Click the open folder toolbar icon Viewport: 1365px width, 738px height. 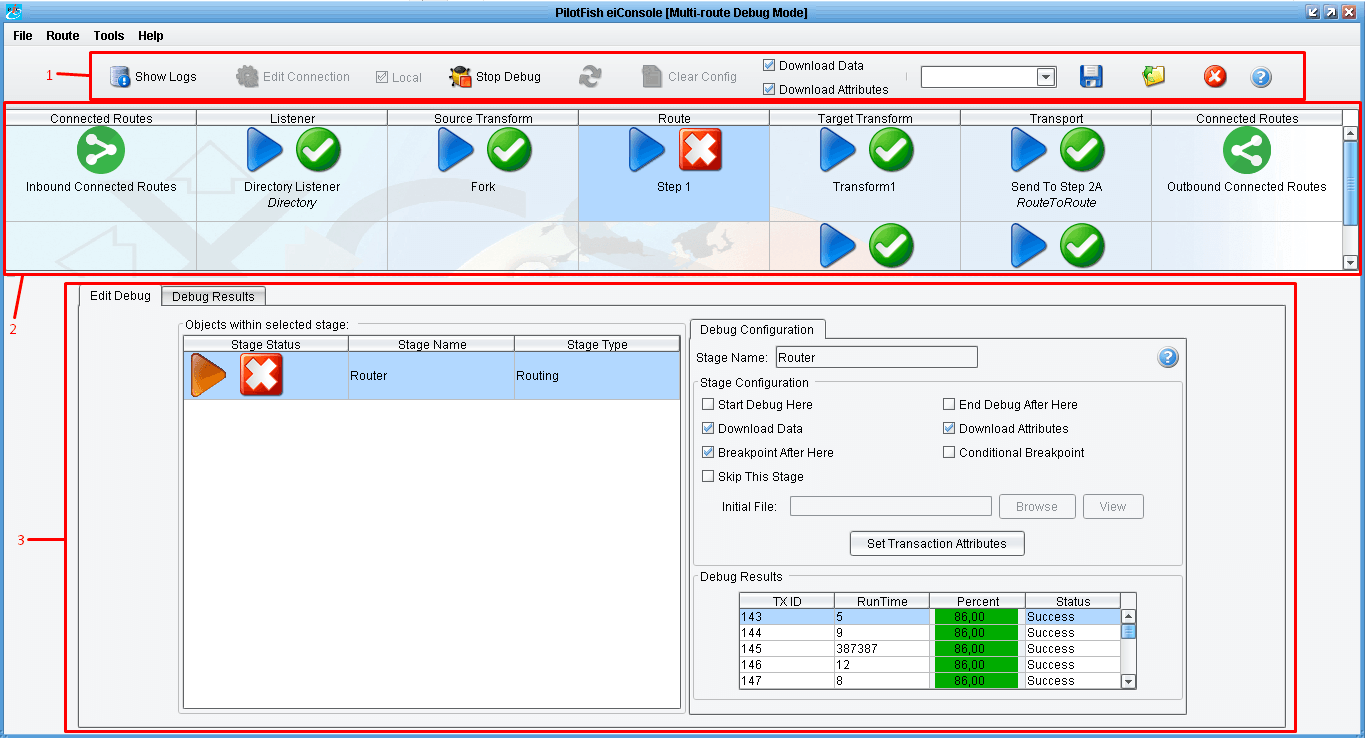coord(1154,76)
